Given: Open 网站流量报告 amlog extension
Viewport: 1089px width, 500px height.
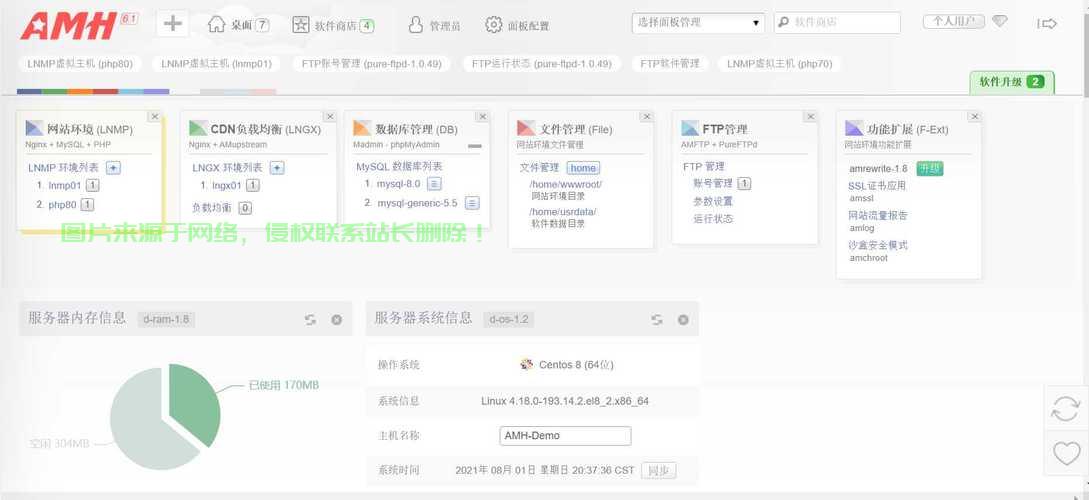Looking at the screenshot, I should (x=878, y=215).
